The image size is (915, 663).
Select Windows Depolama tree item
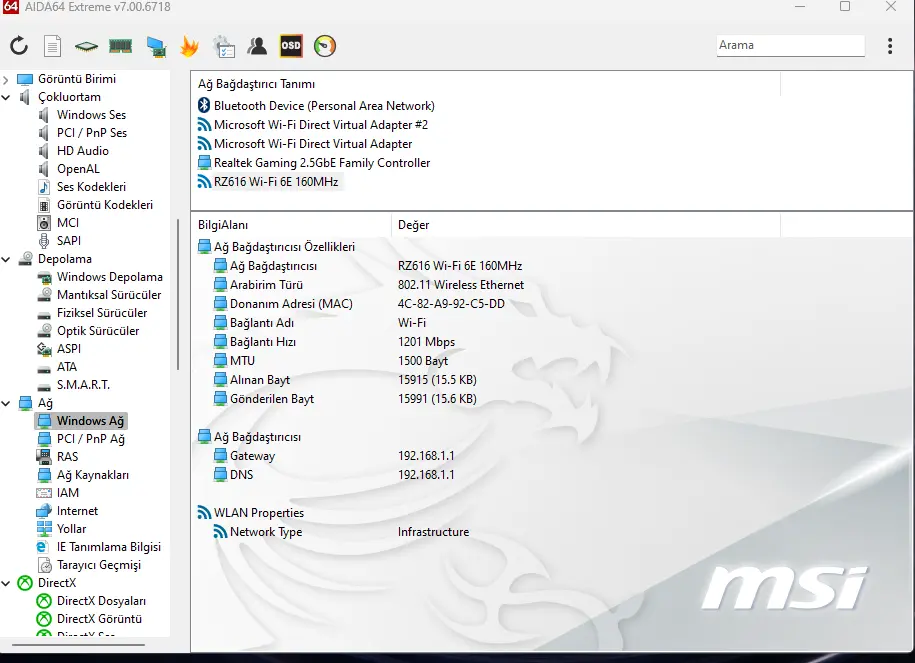pyautogui.click(x=110, y=277)
